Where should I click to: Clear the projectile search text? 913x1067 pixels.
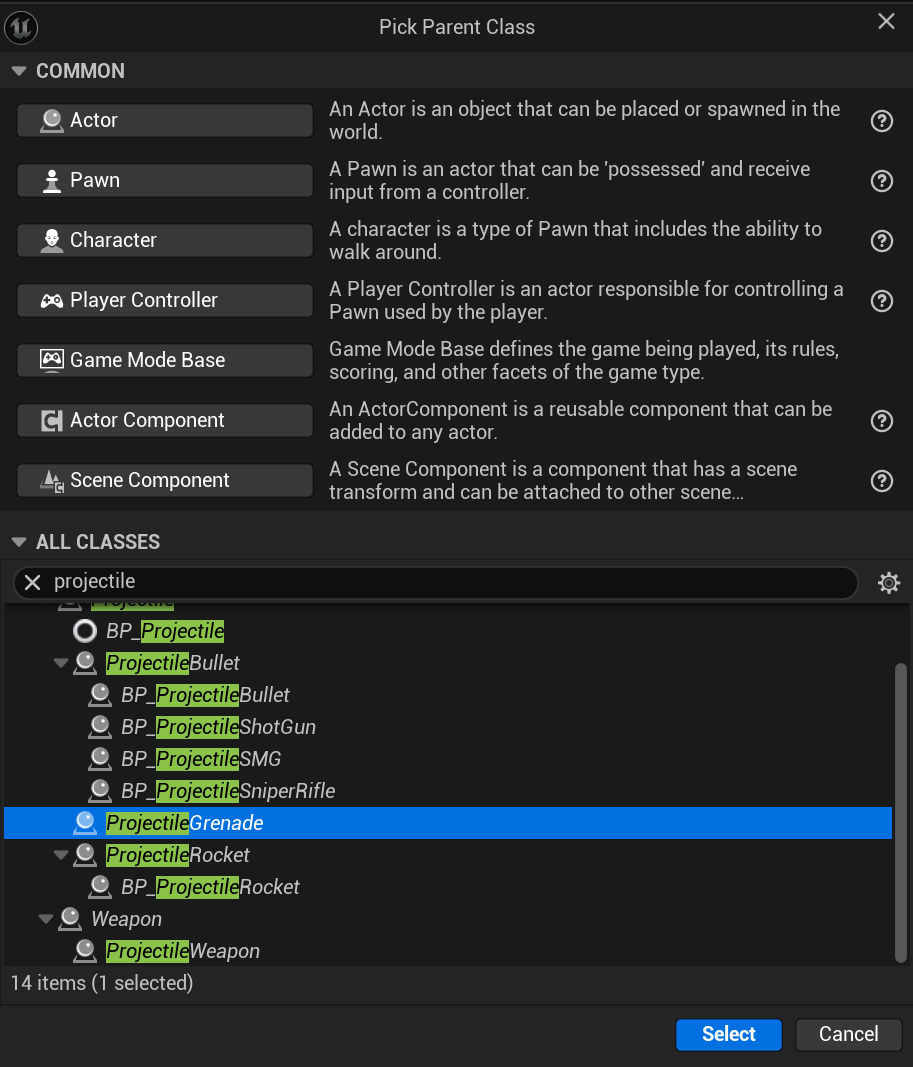coord(33,582)
